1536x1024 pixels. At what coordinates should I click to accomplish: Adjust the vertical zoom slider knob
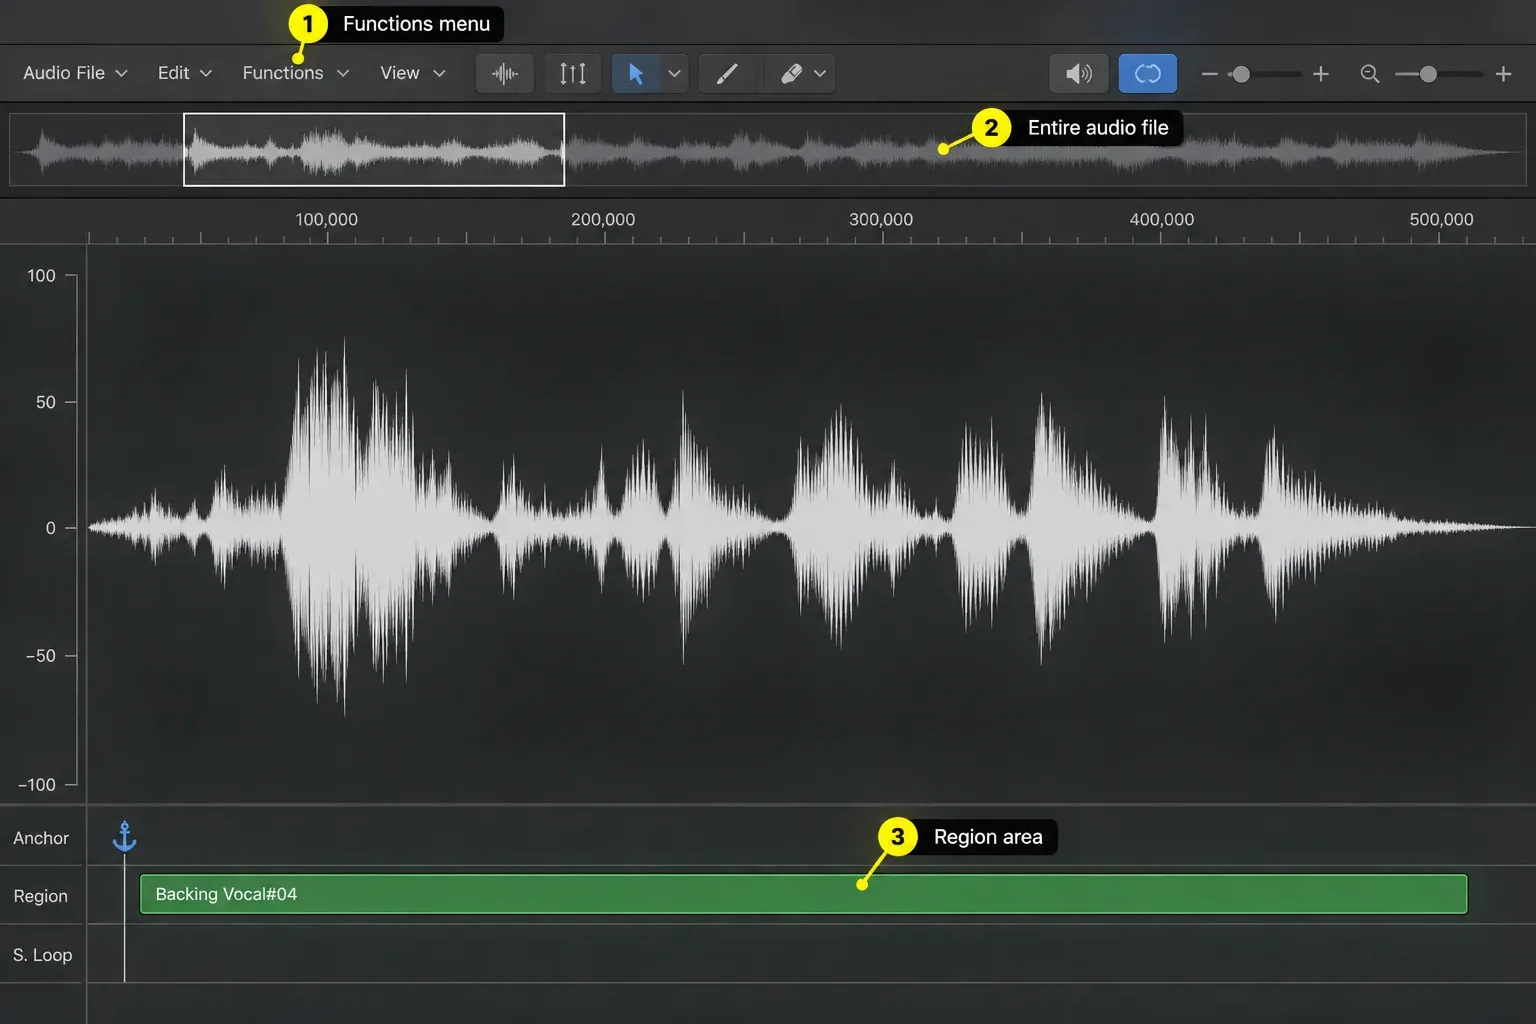pyautogui.click(x=1241, y=74)
